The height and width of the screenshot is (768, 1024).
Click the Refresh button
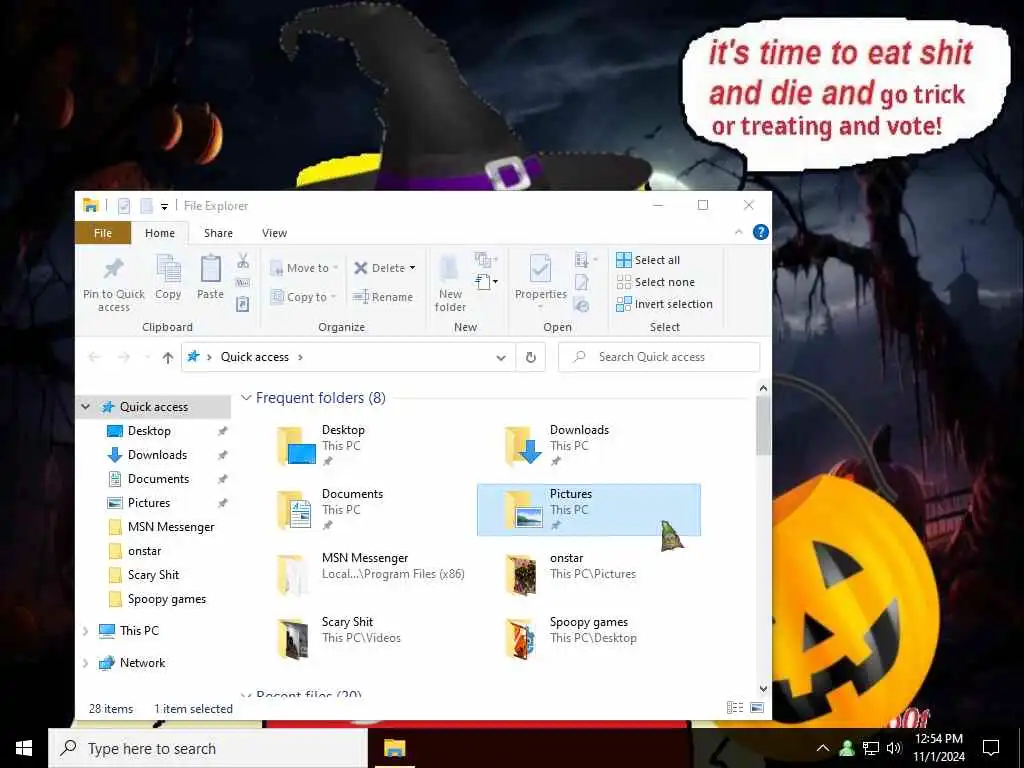coord(531,357)
